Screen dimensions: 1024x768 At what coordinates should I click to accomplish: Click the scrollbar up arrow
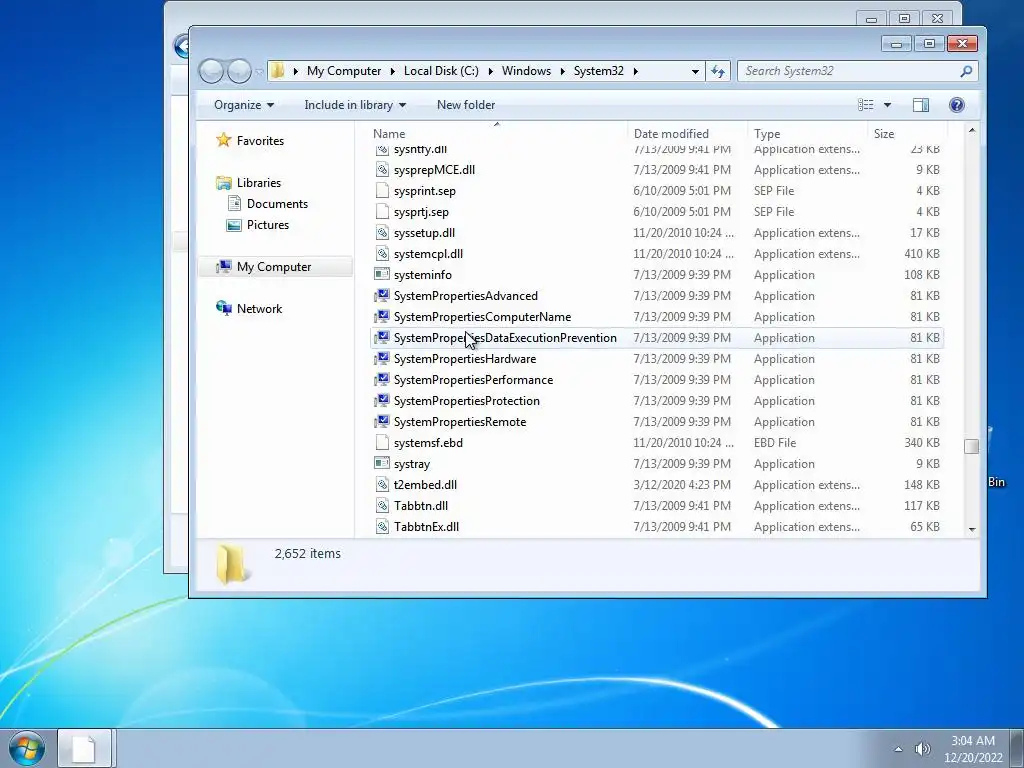(972, 131)
